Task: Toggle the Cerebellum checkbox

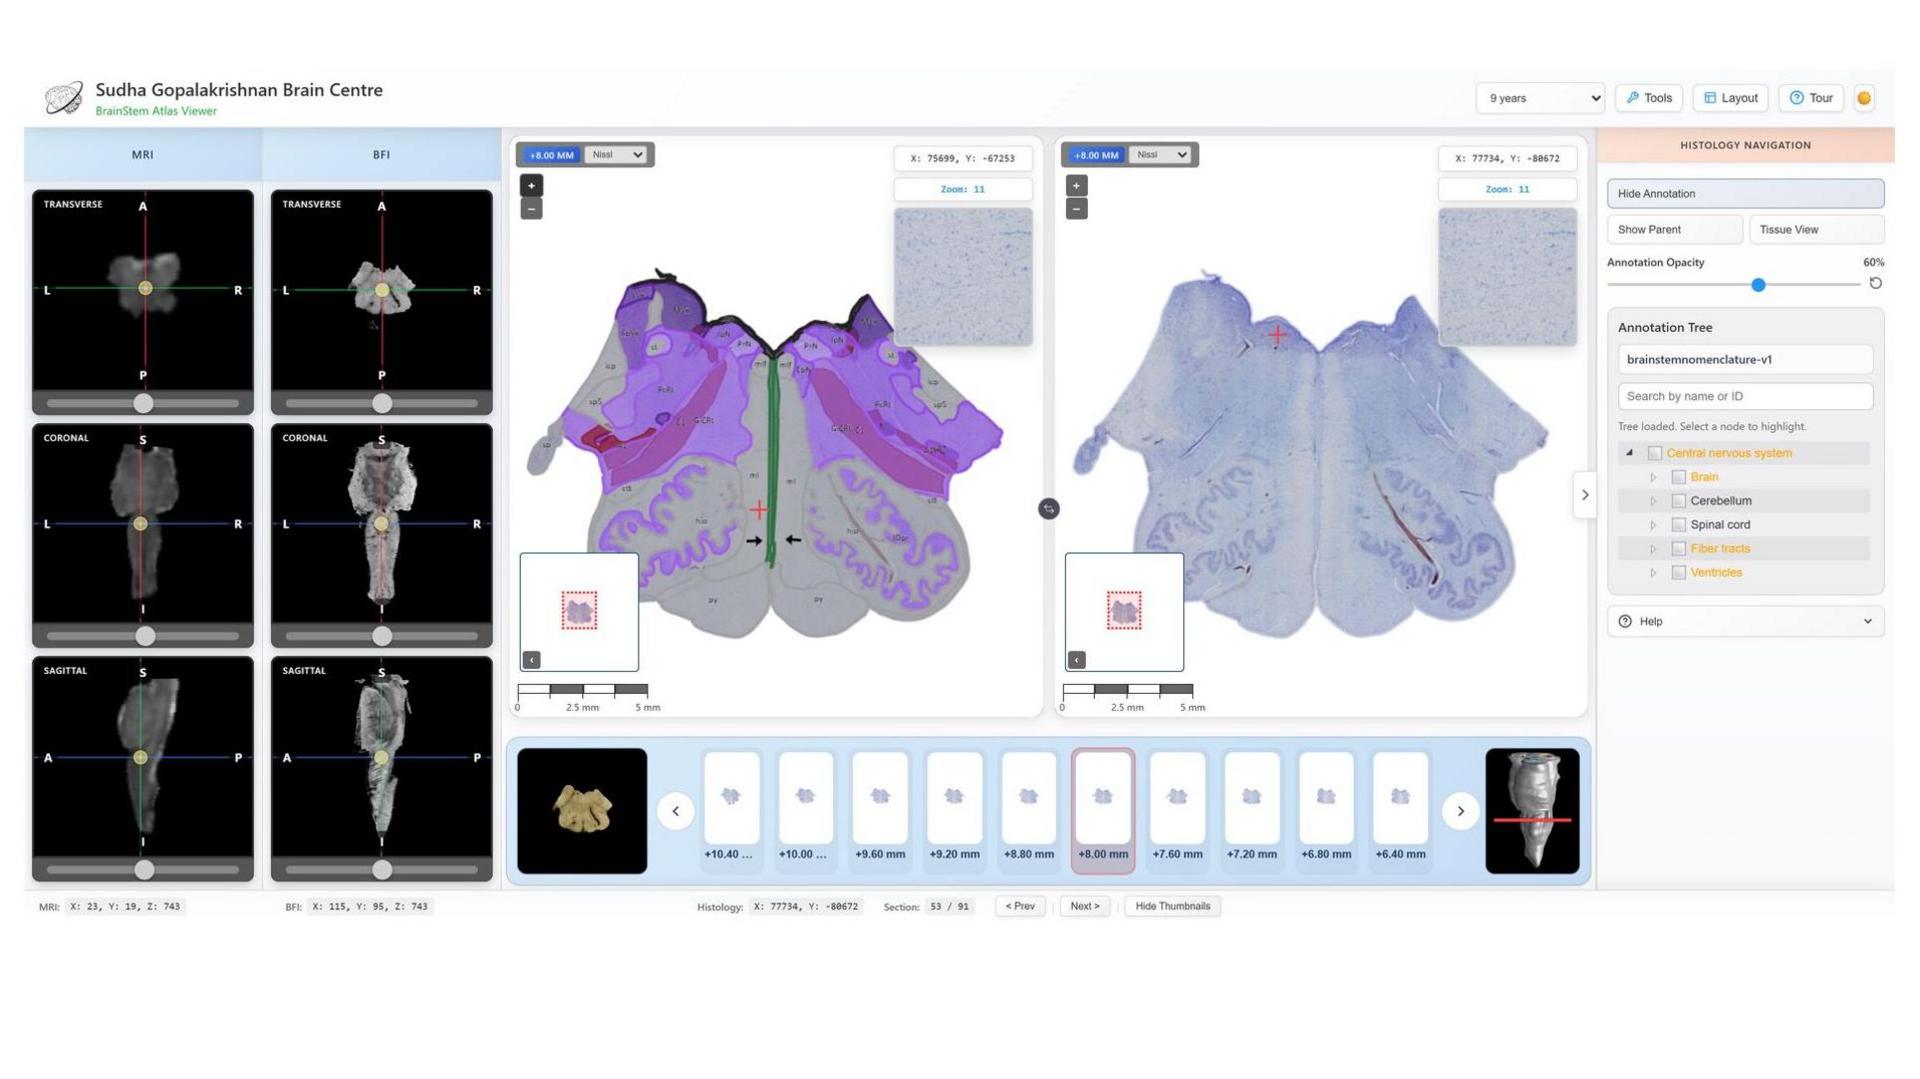Action: tap(1679, 501)
